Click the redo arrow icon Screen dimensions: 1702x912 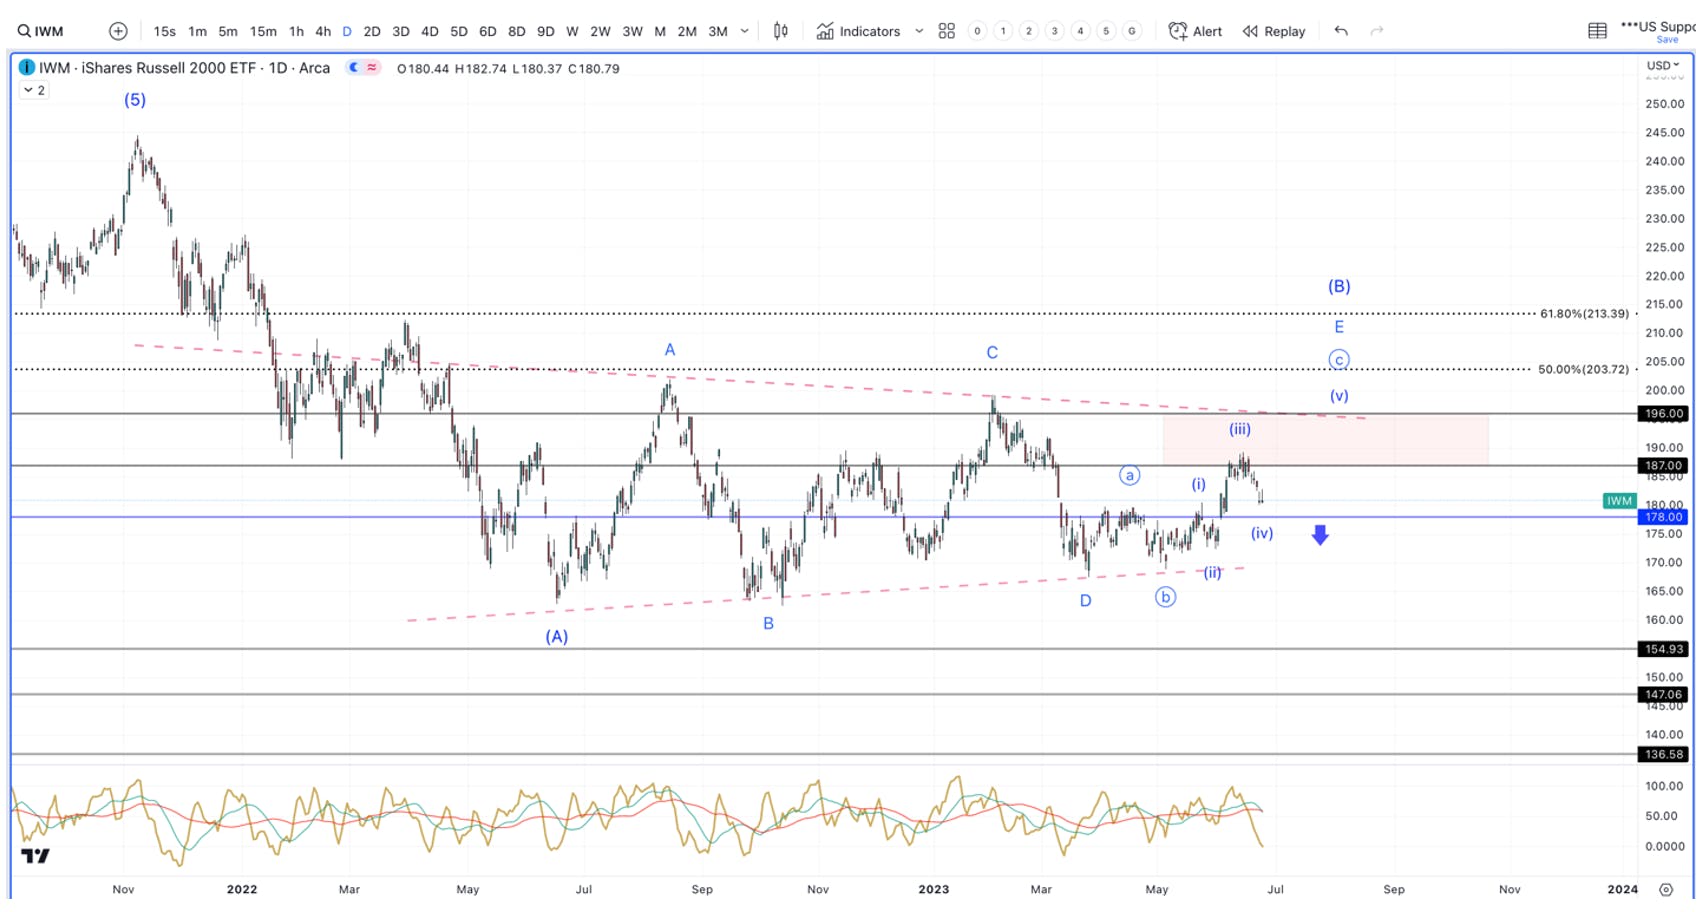tap(1377, 31)
